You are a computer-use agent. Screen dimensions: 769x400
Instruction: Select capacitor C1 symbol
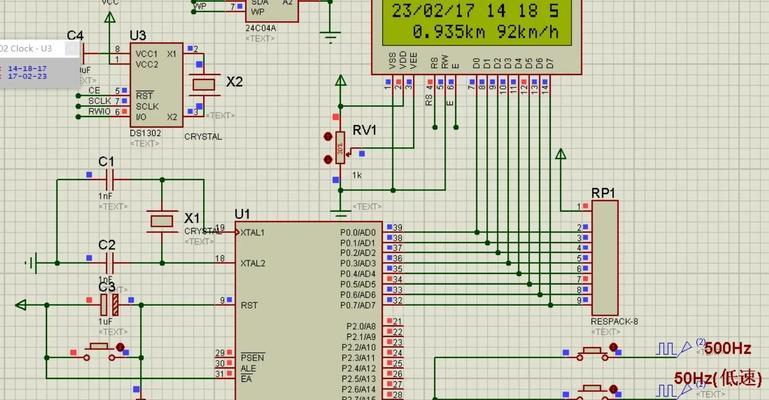[110, 180]
